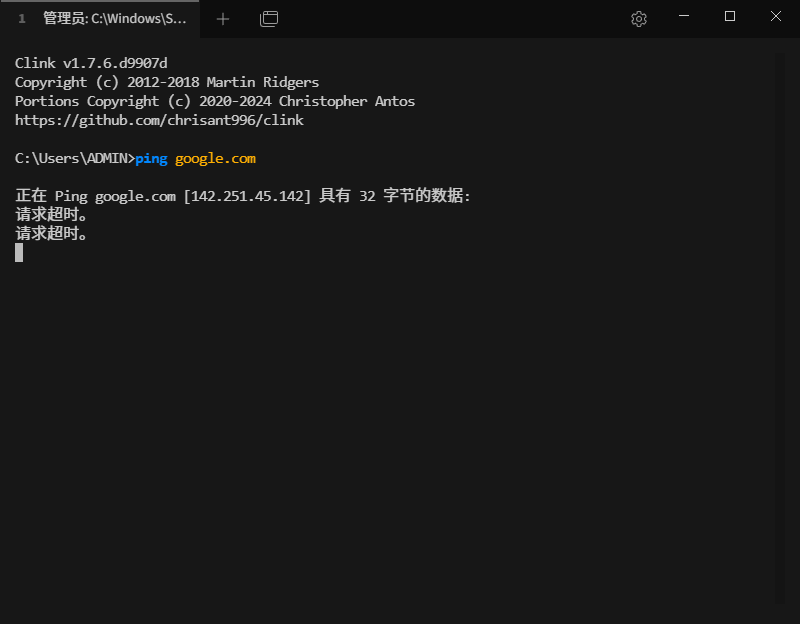
Task: Open the window list icon beside plus
Action: pyautogui.click(x=269, y=19)
